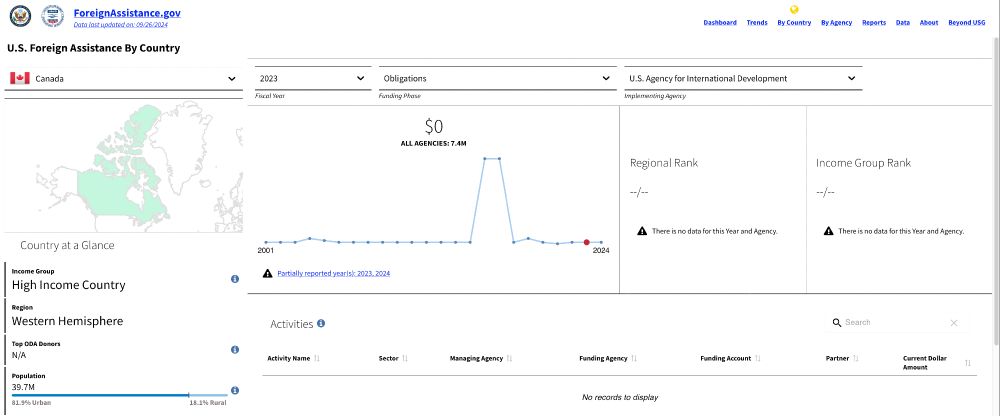1000x416 pixels.
Task: Click the red 2023 data point on chart
Action: [x=587, y=242]
